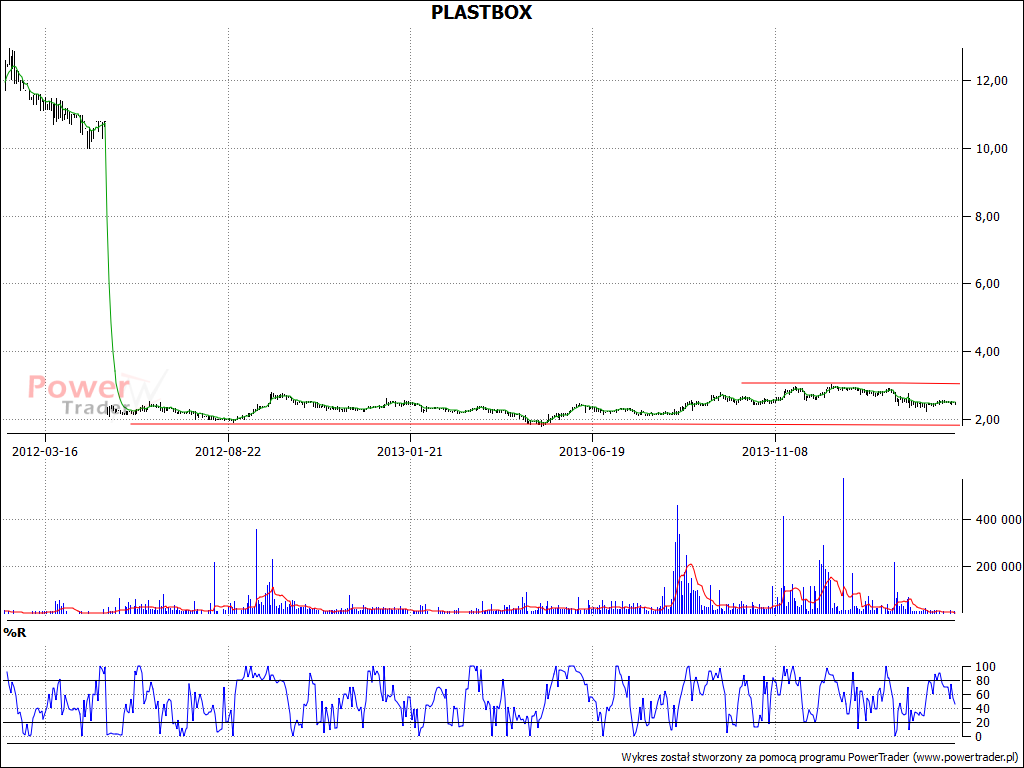Click the 80 level on %R axis

pos(982,681)
